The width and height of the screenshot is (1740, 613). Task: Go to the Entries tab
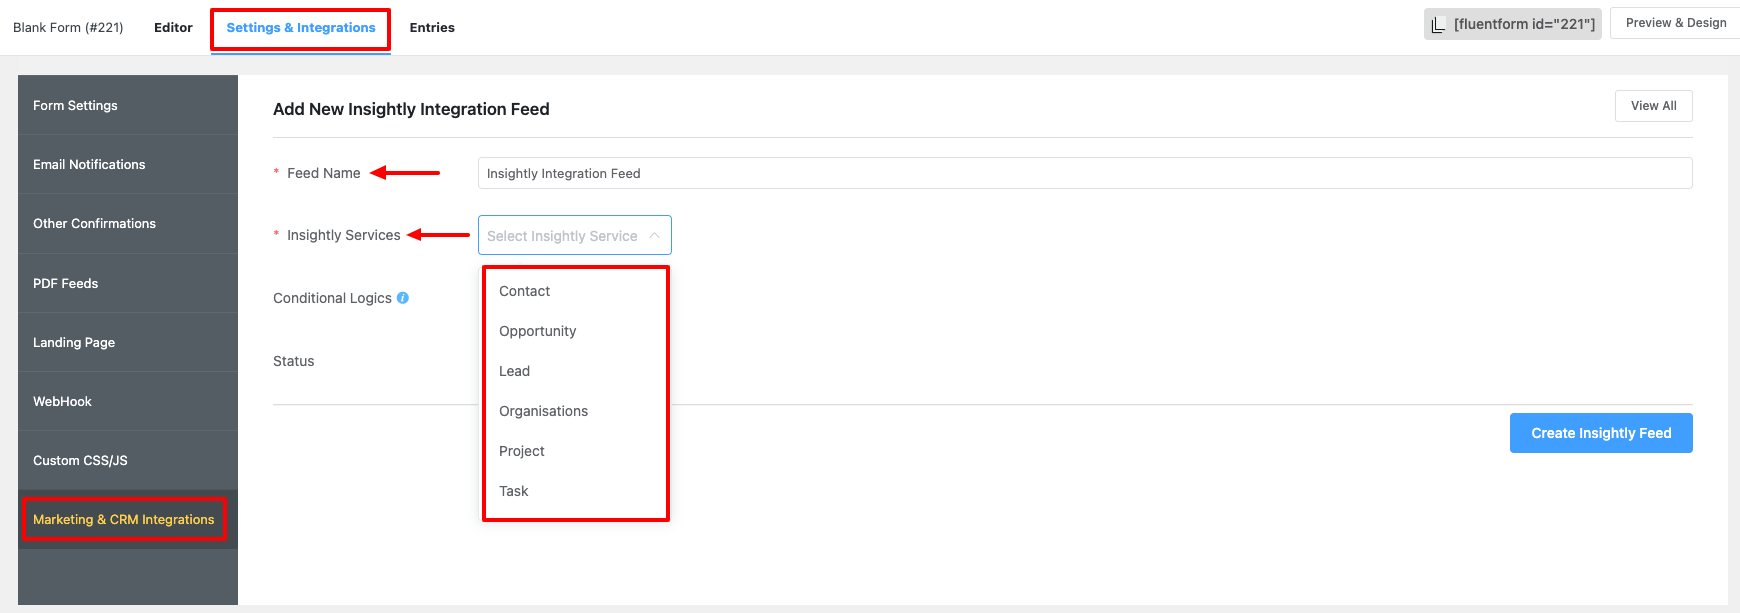pyautogui.click(x=432, y=27)
